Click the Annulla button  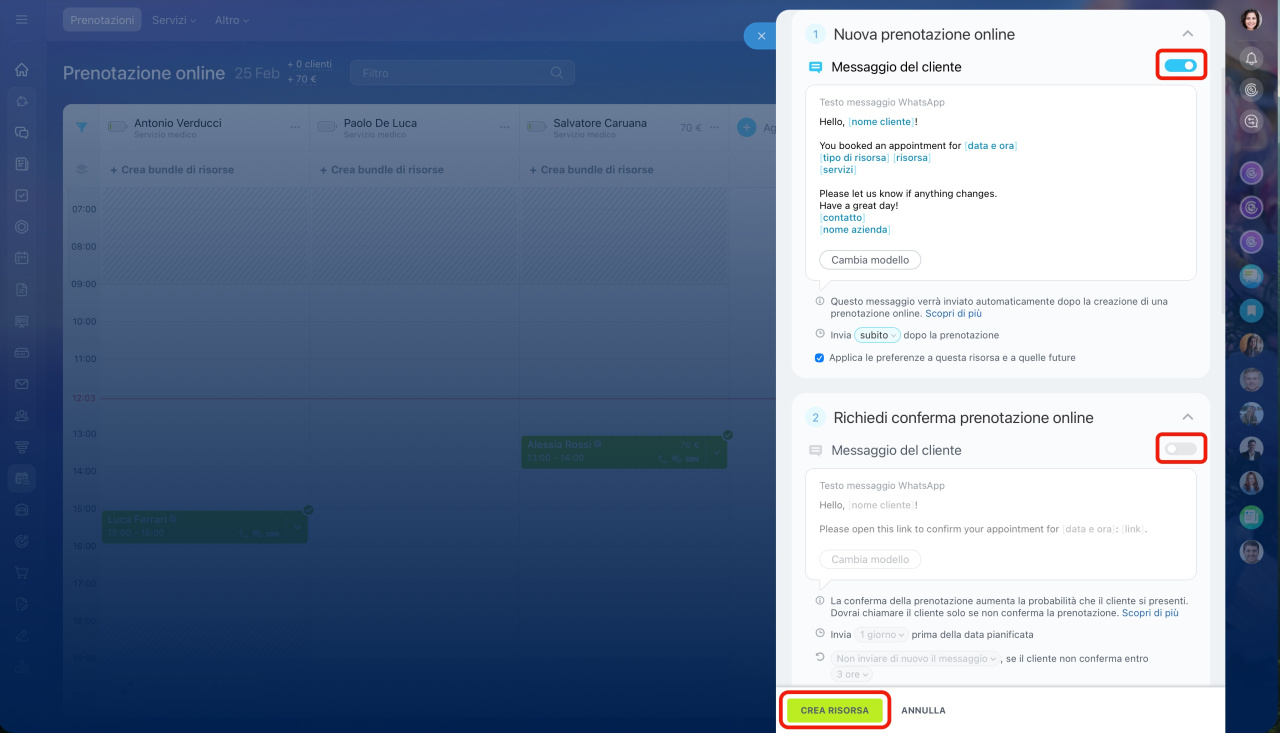pyautogui.click(x=923, y=710)
